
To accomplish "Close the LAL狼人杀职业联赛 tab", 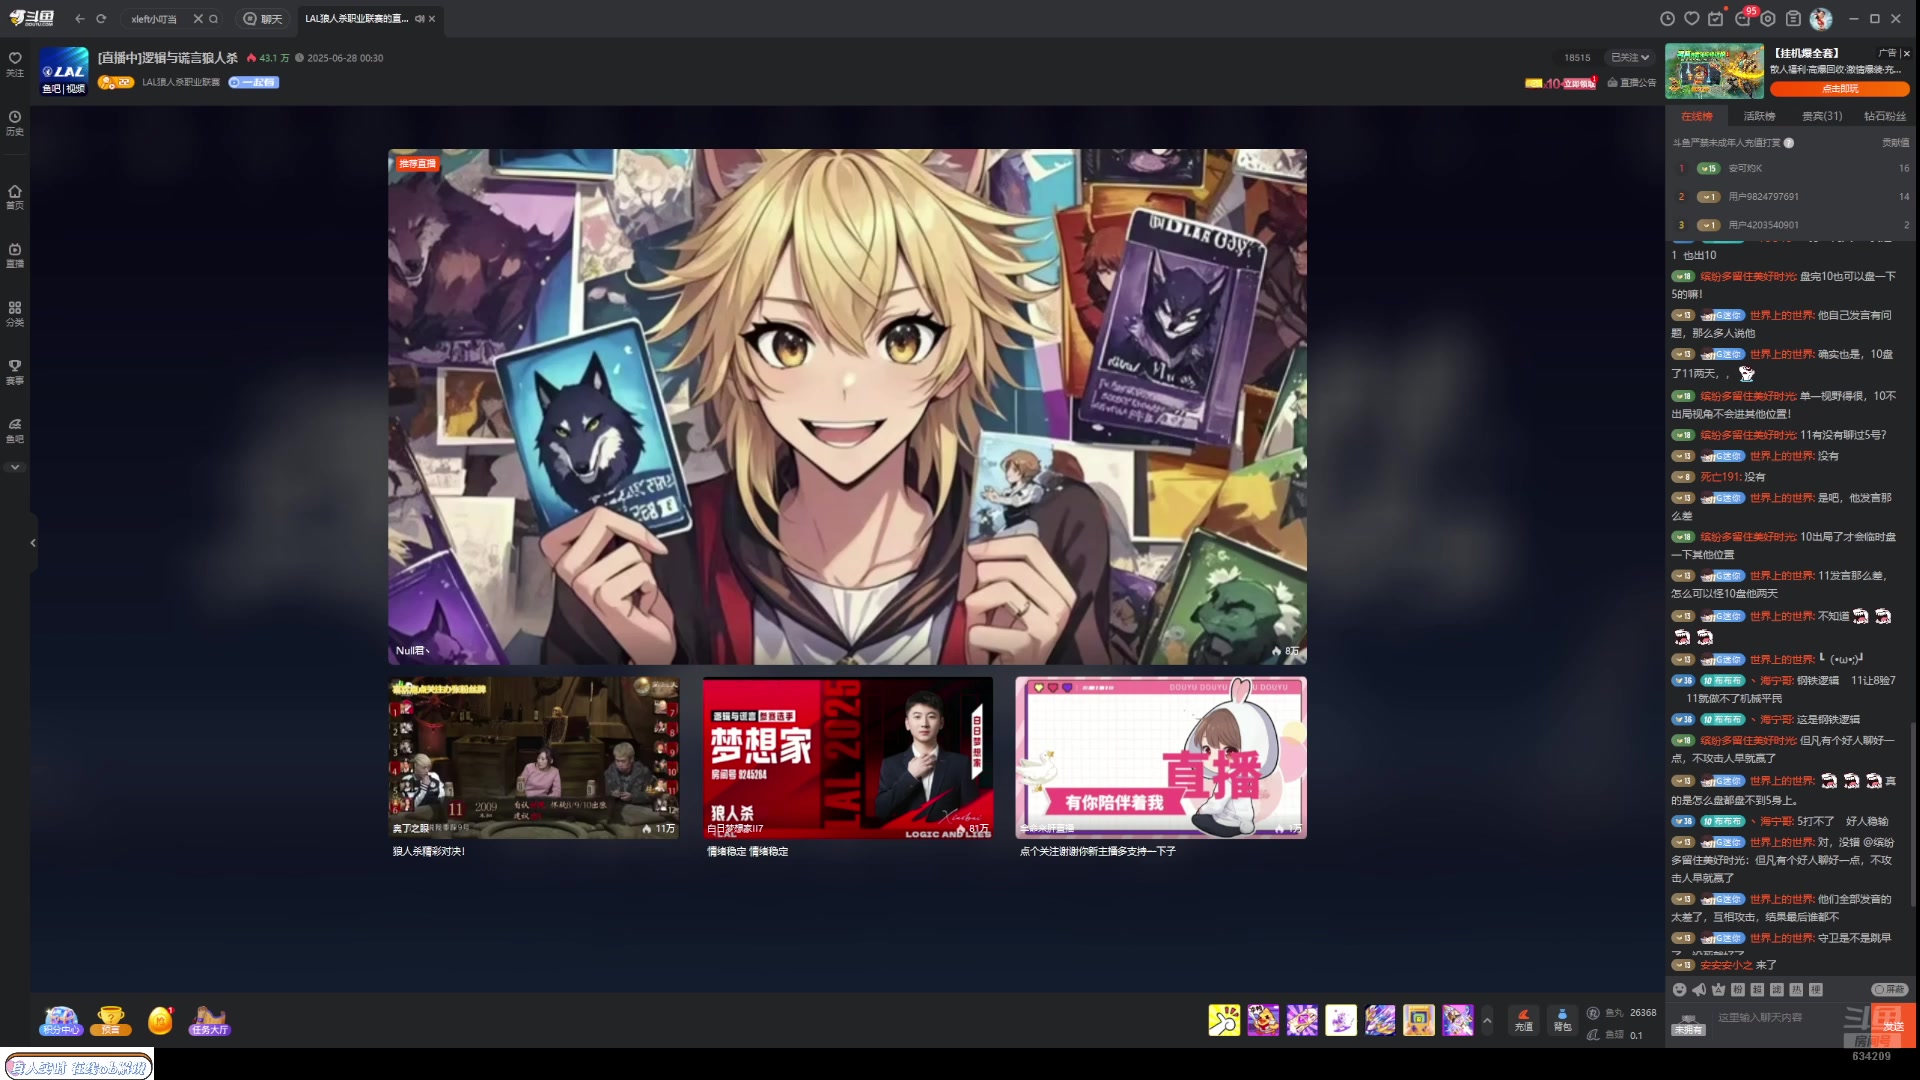I will [432, 19].
